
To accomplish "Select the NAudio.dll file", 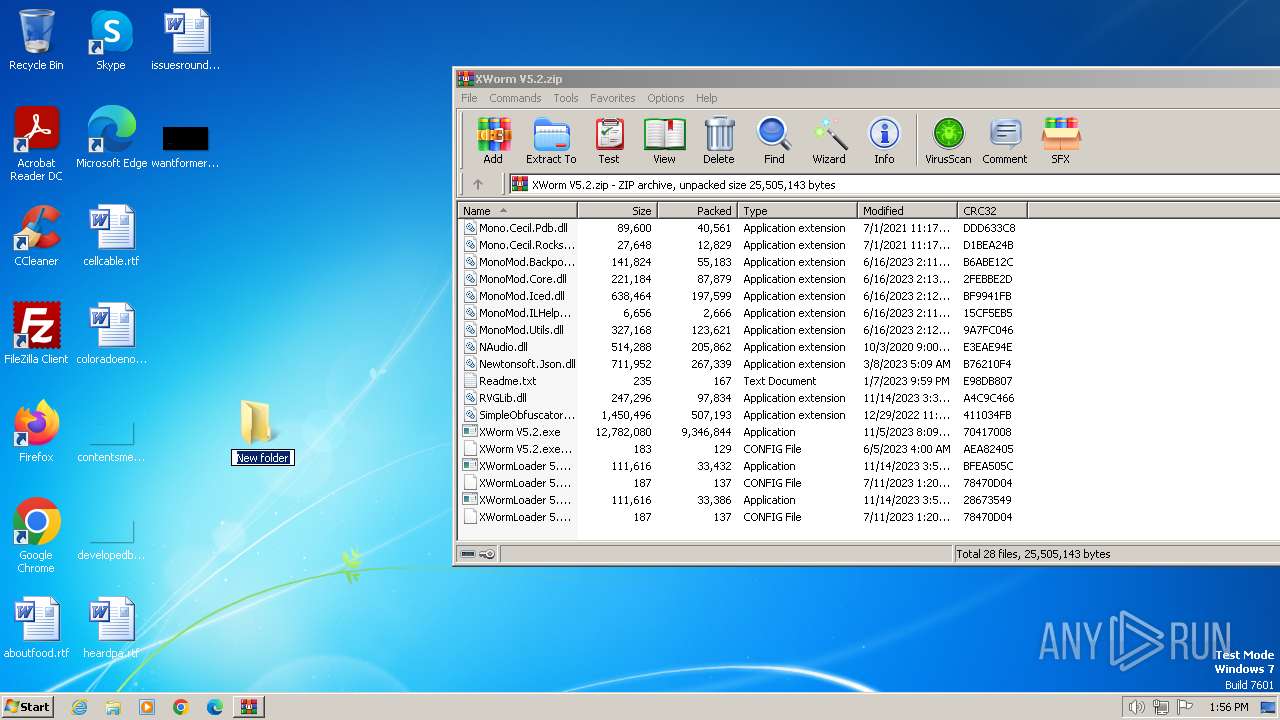I will [x=740, y=347].
